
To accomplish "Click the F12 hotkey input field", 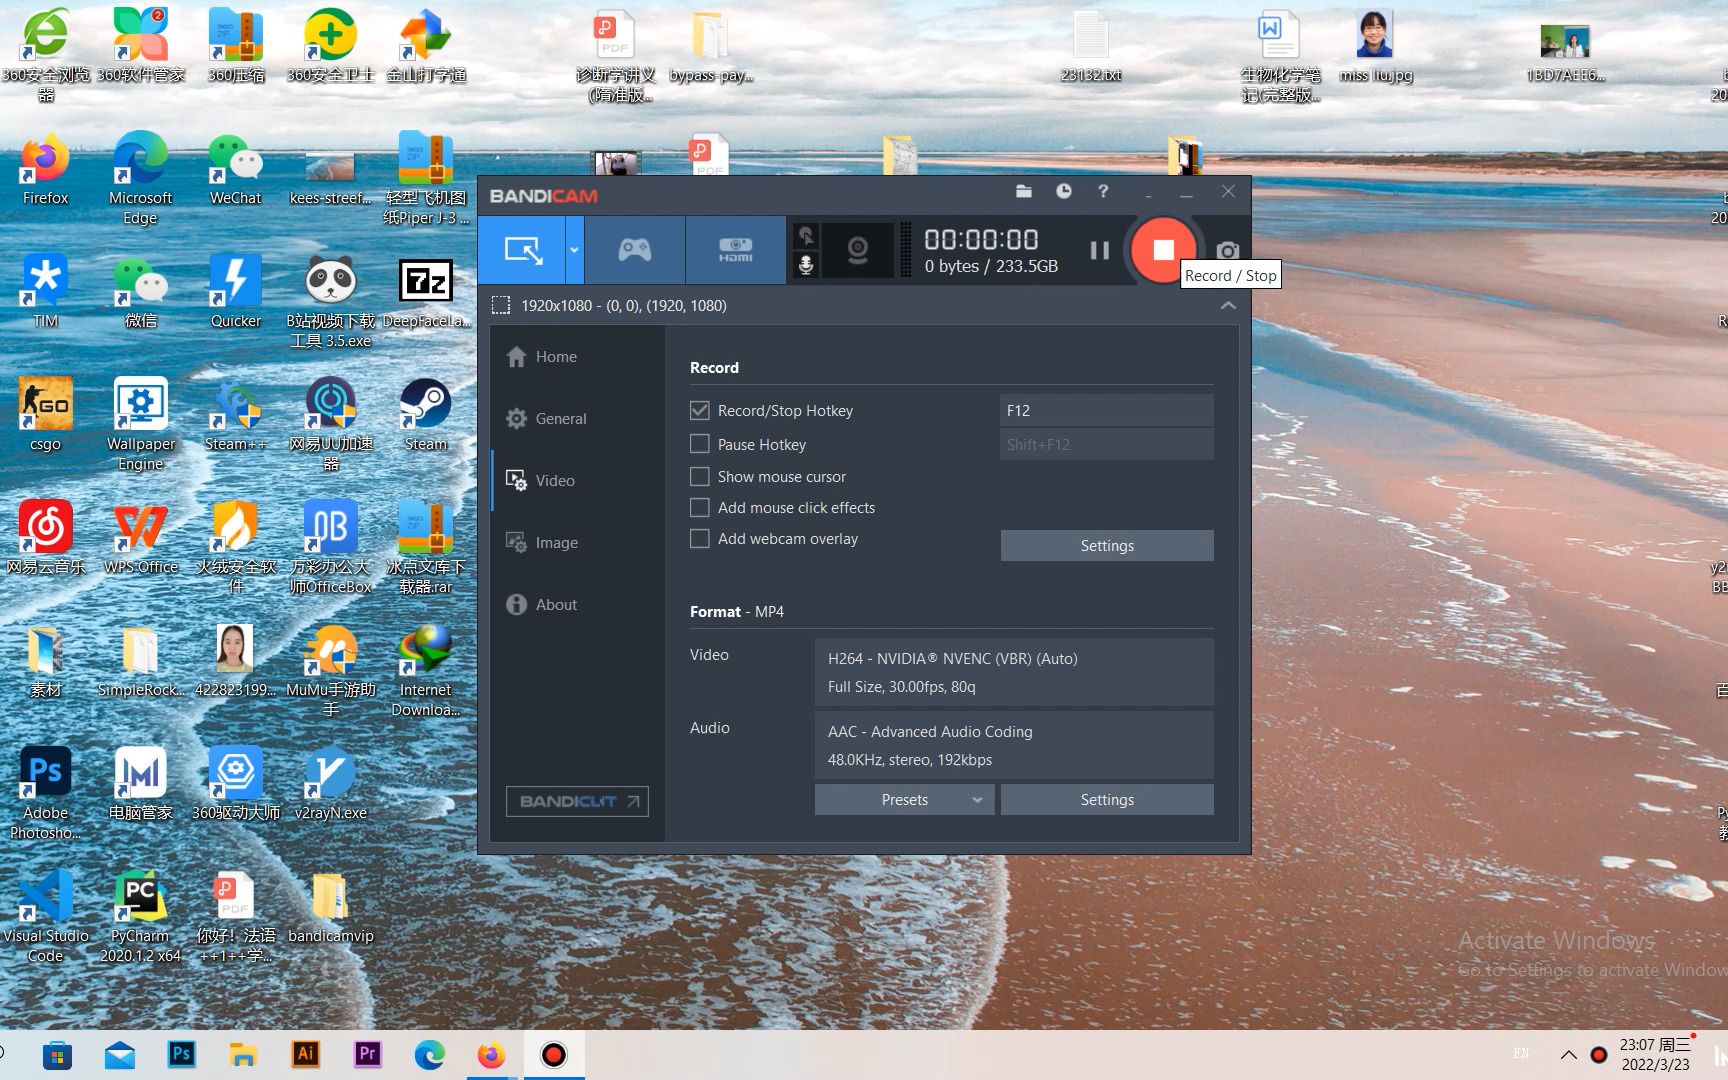I will [x=1107, y=410].
